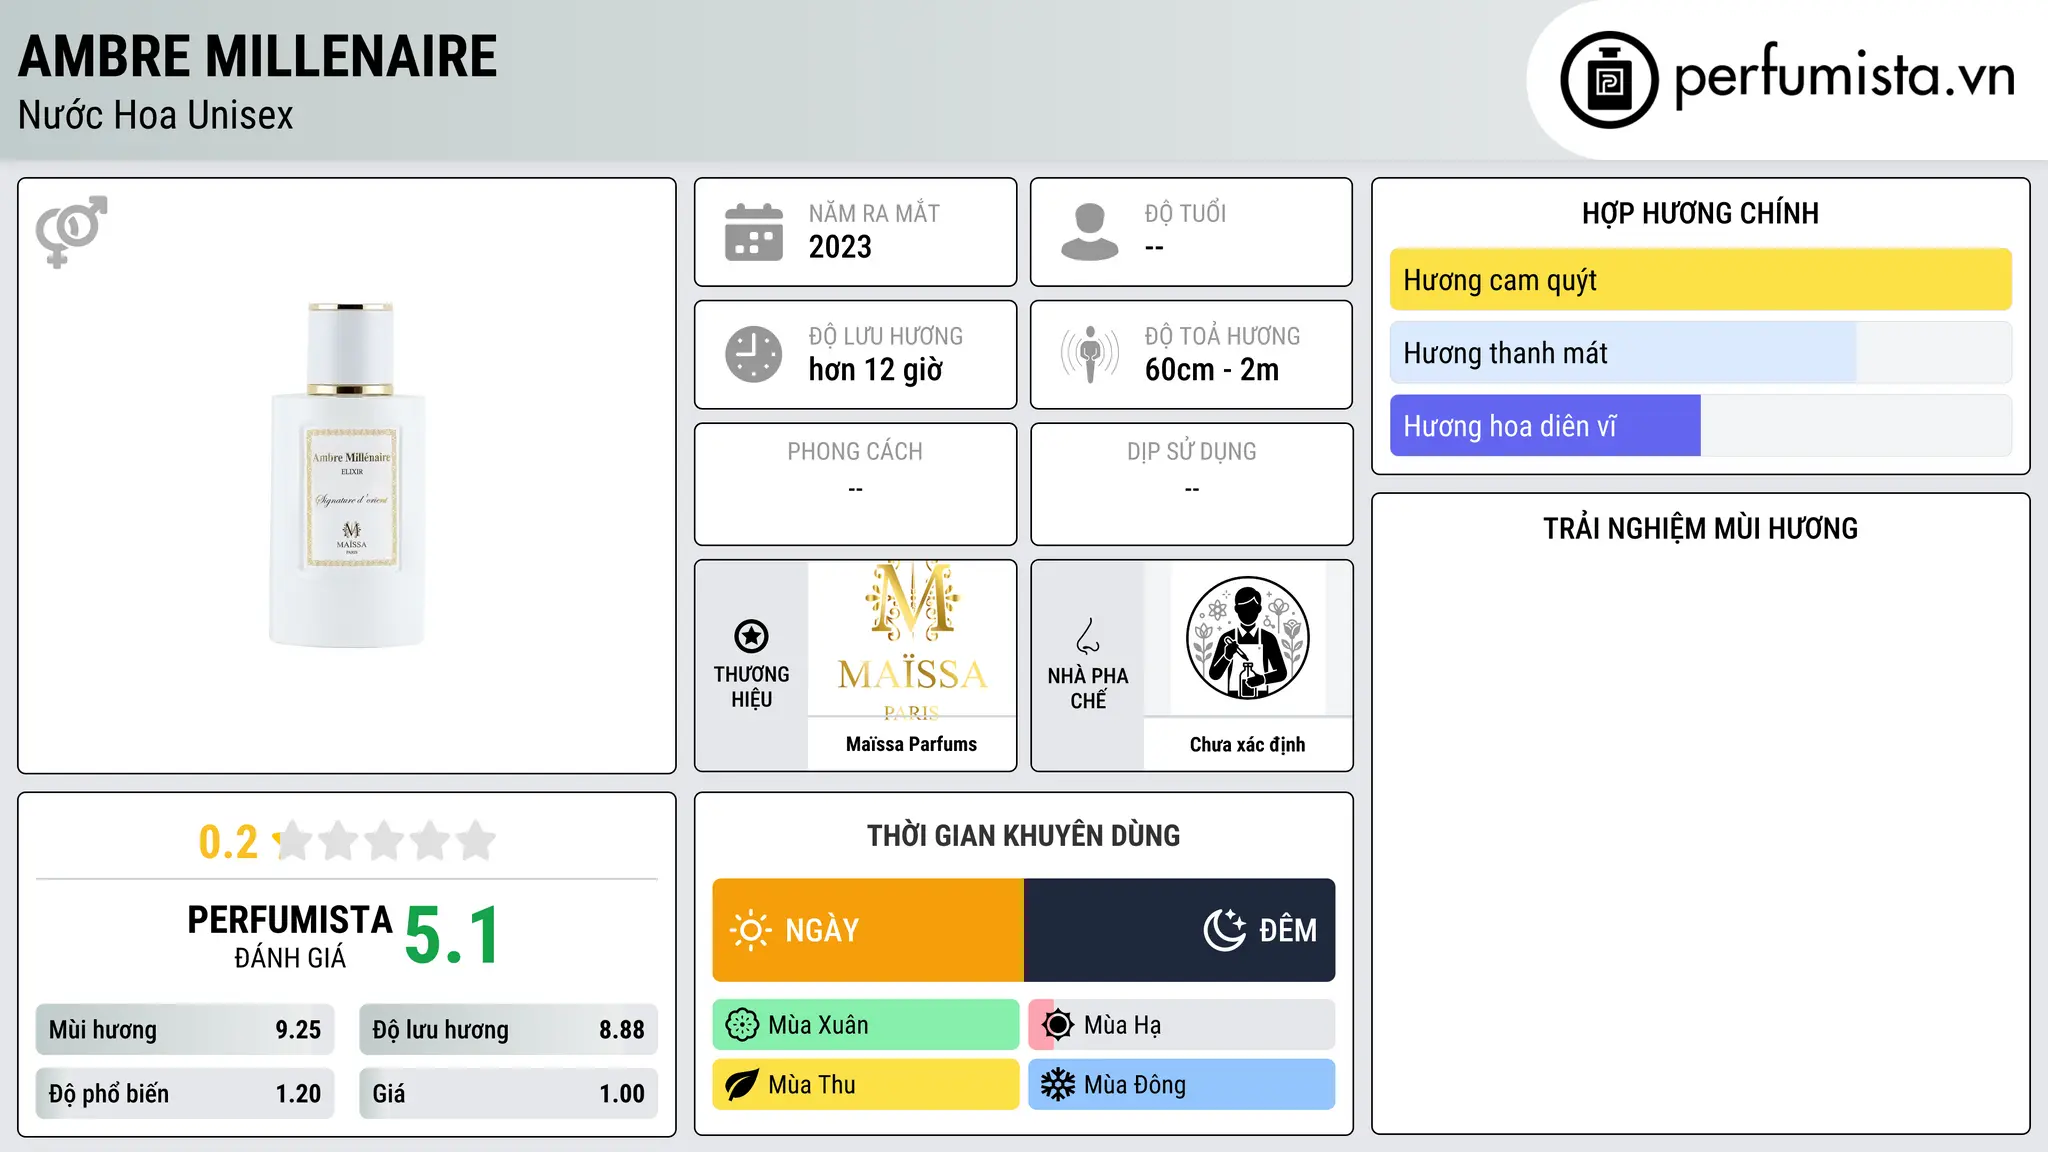Choose the Mùa Đông season bar
The width and height of the screenshot is (2048, 1152).
[1182, 1085]
